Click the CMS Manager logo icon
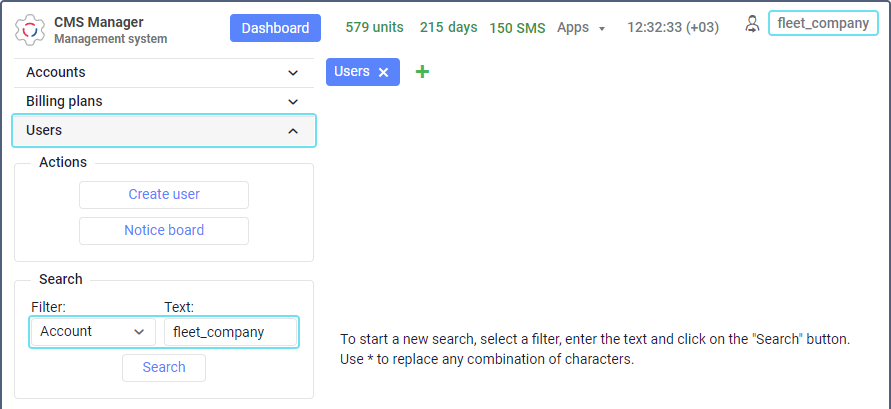This screenshot has width=891, height=409. (30, 29)
